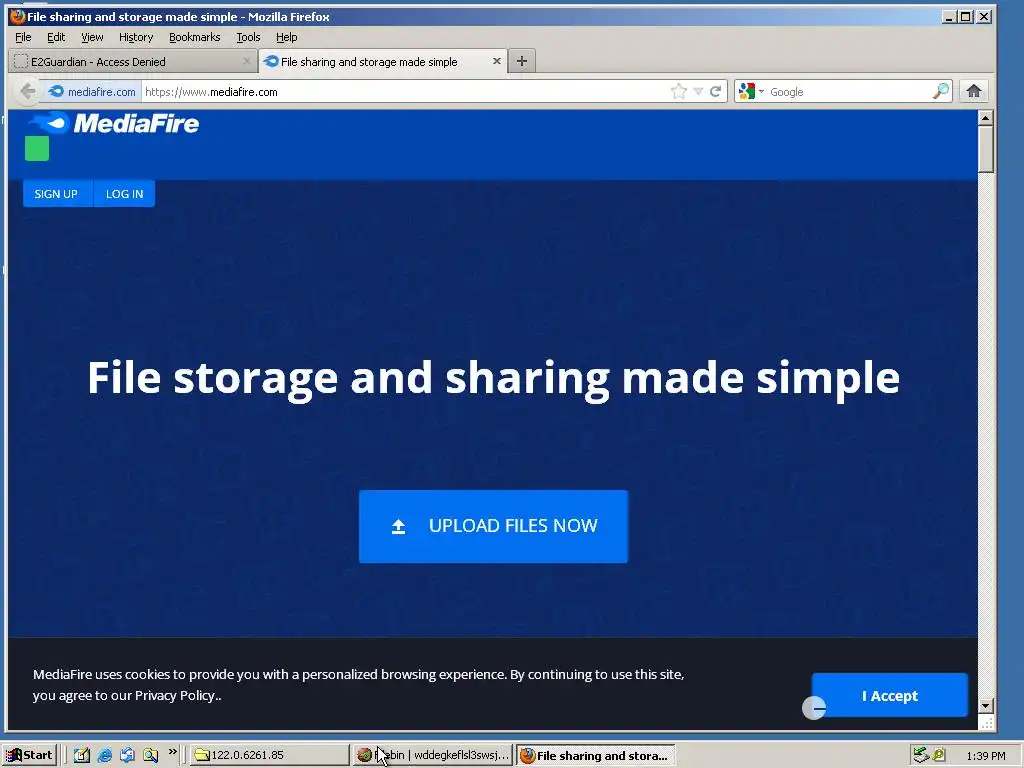The width and height of the screenshot is (1024, 768).
Task: Launch Internet Explorer from Quick Launch
Action: [x=104, y=755]
